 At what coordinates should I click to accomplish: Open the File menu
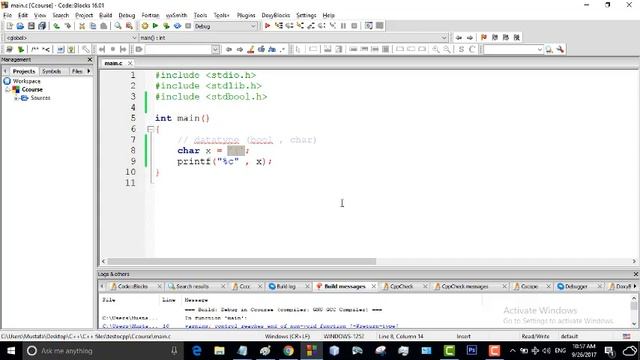click(7, 15)
